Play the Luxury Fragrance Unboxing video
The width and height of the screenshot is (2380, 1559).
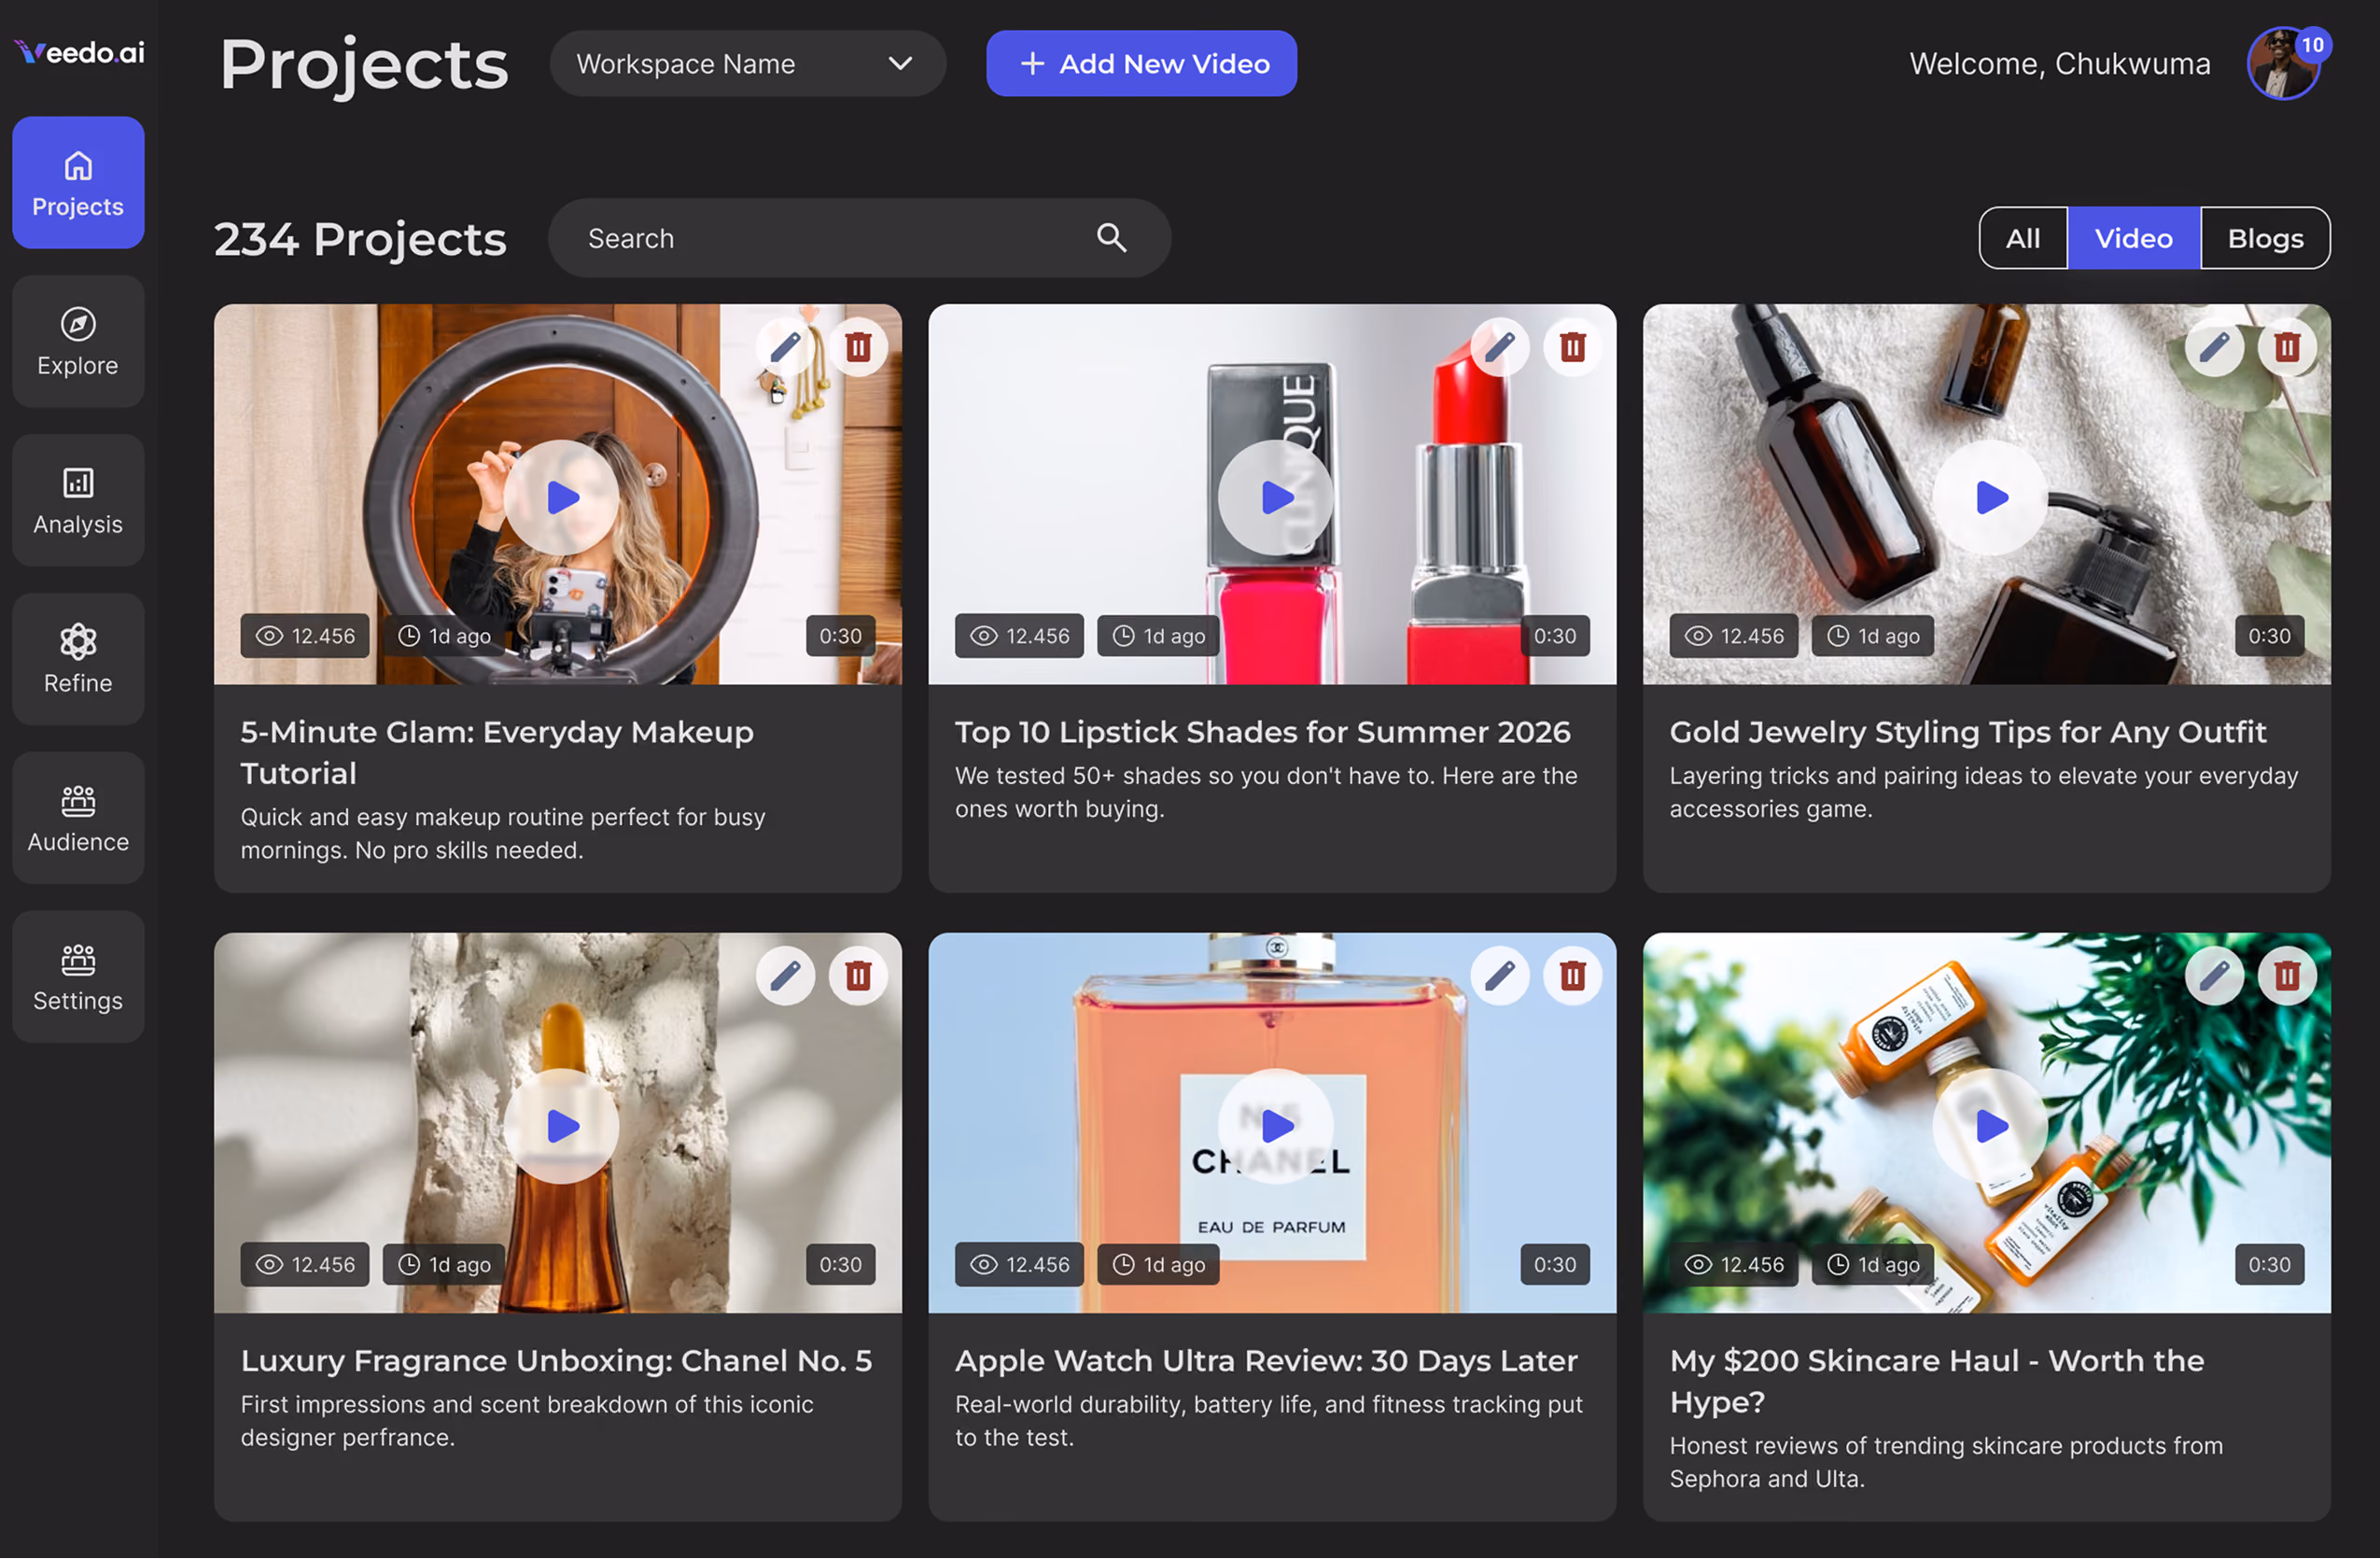(x=562, y=1127)
